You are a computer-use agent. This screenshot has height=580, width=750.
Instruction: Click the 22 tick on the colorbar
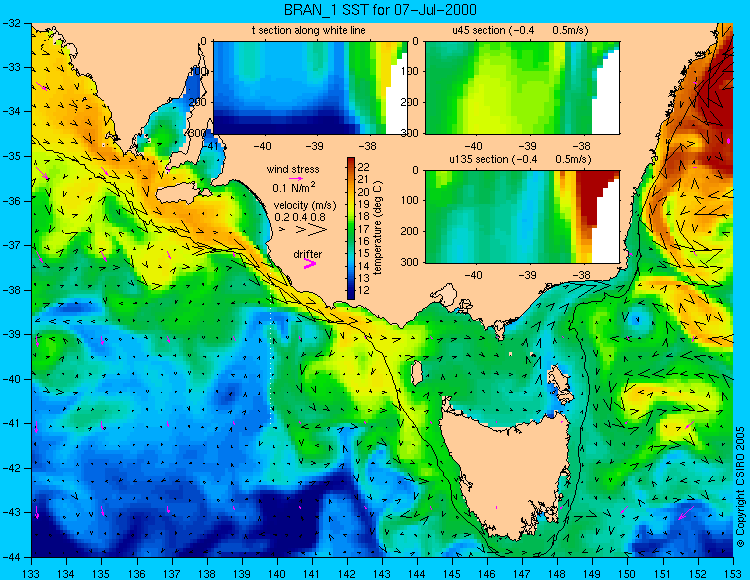click(364, 167)
